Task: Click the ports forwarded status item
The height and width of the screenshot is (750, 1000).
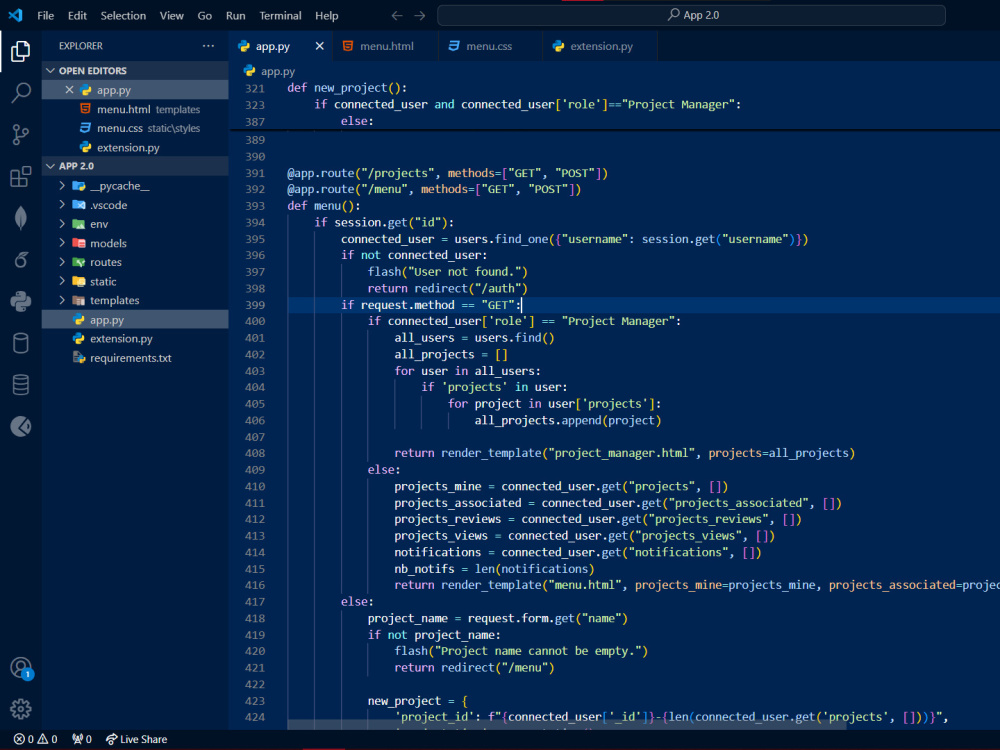Action: click(x=82, y=739)
